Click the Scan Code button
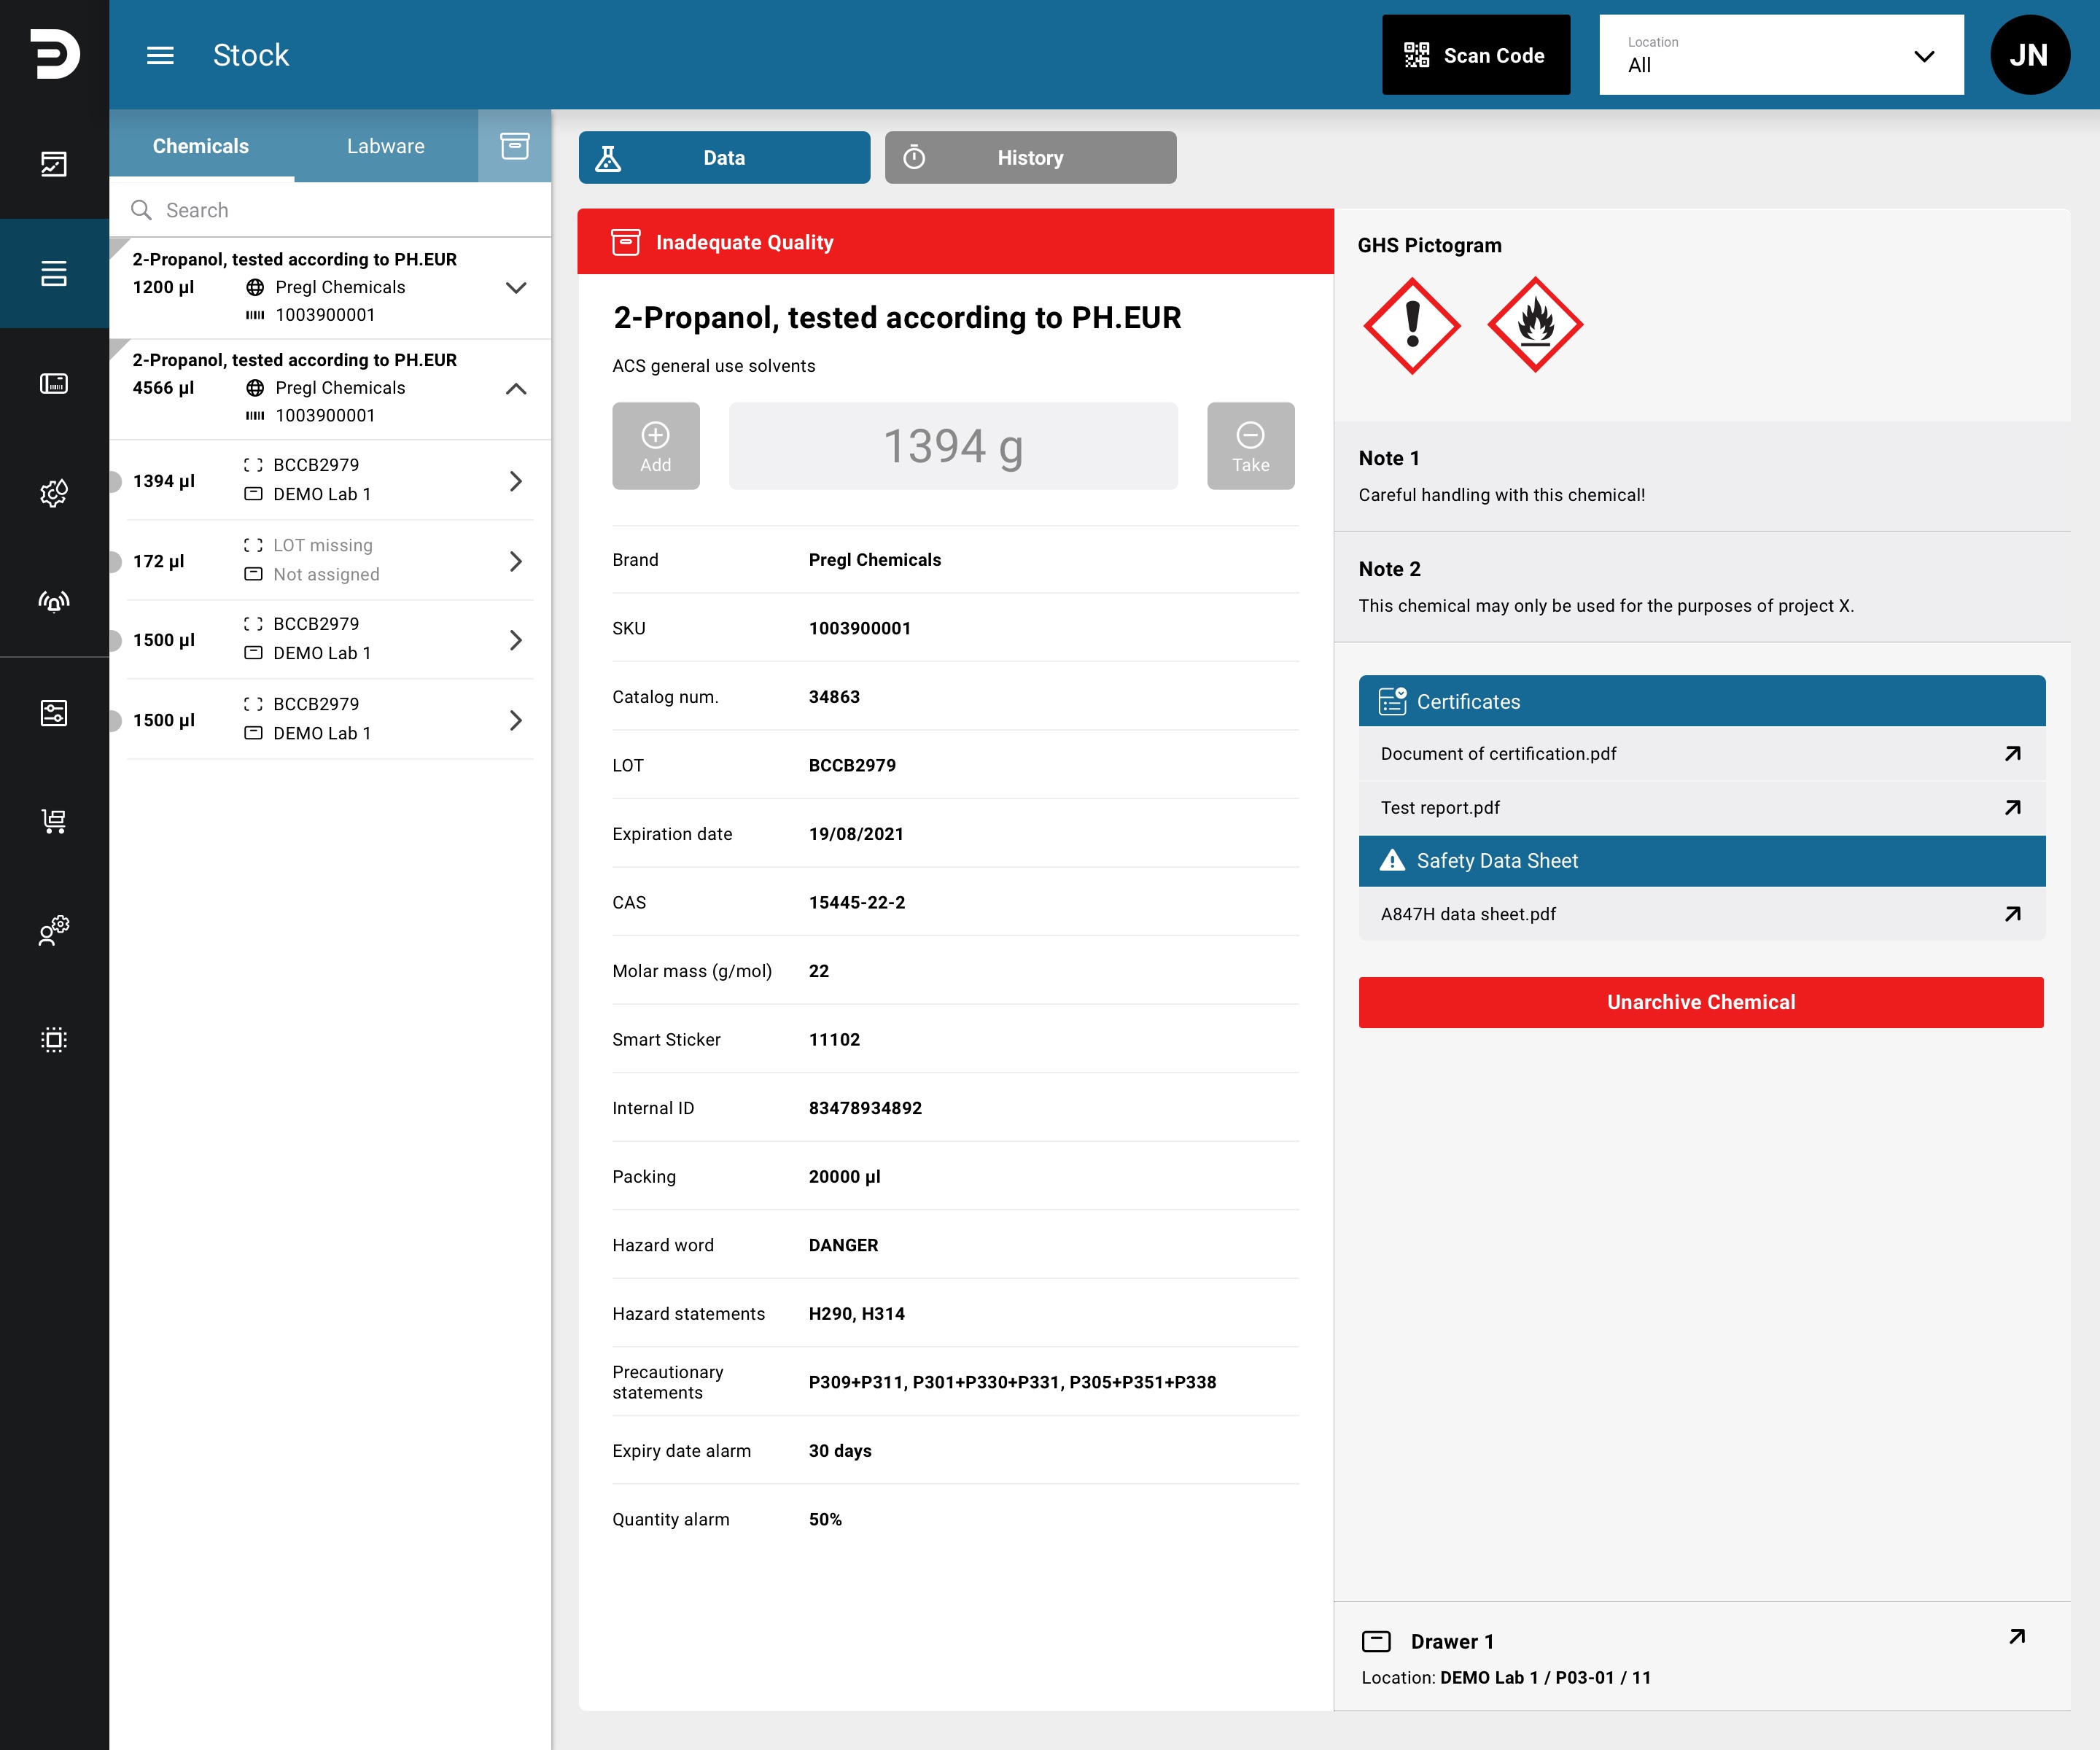The height and width of the screenshot is (1750, 2100). 1476,55
